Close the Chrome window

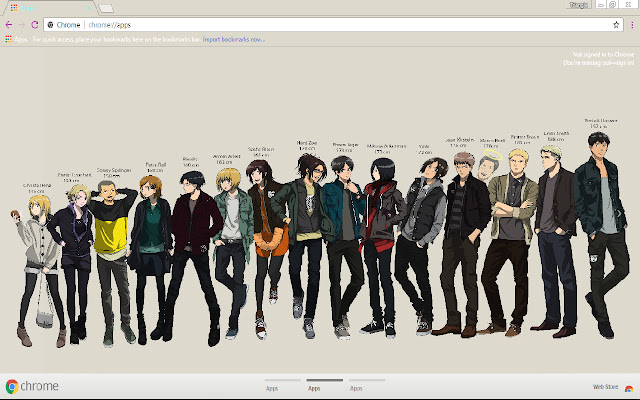click(x=628, y=5)
